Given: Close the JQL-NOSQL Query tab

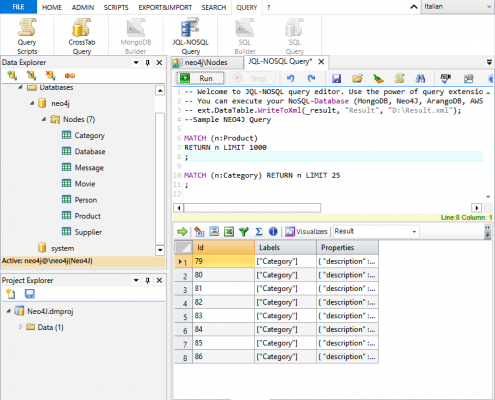Looking at the screenshot, I should point(321,62).
